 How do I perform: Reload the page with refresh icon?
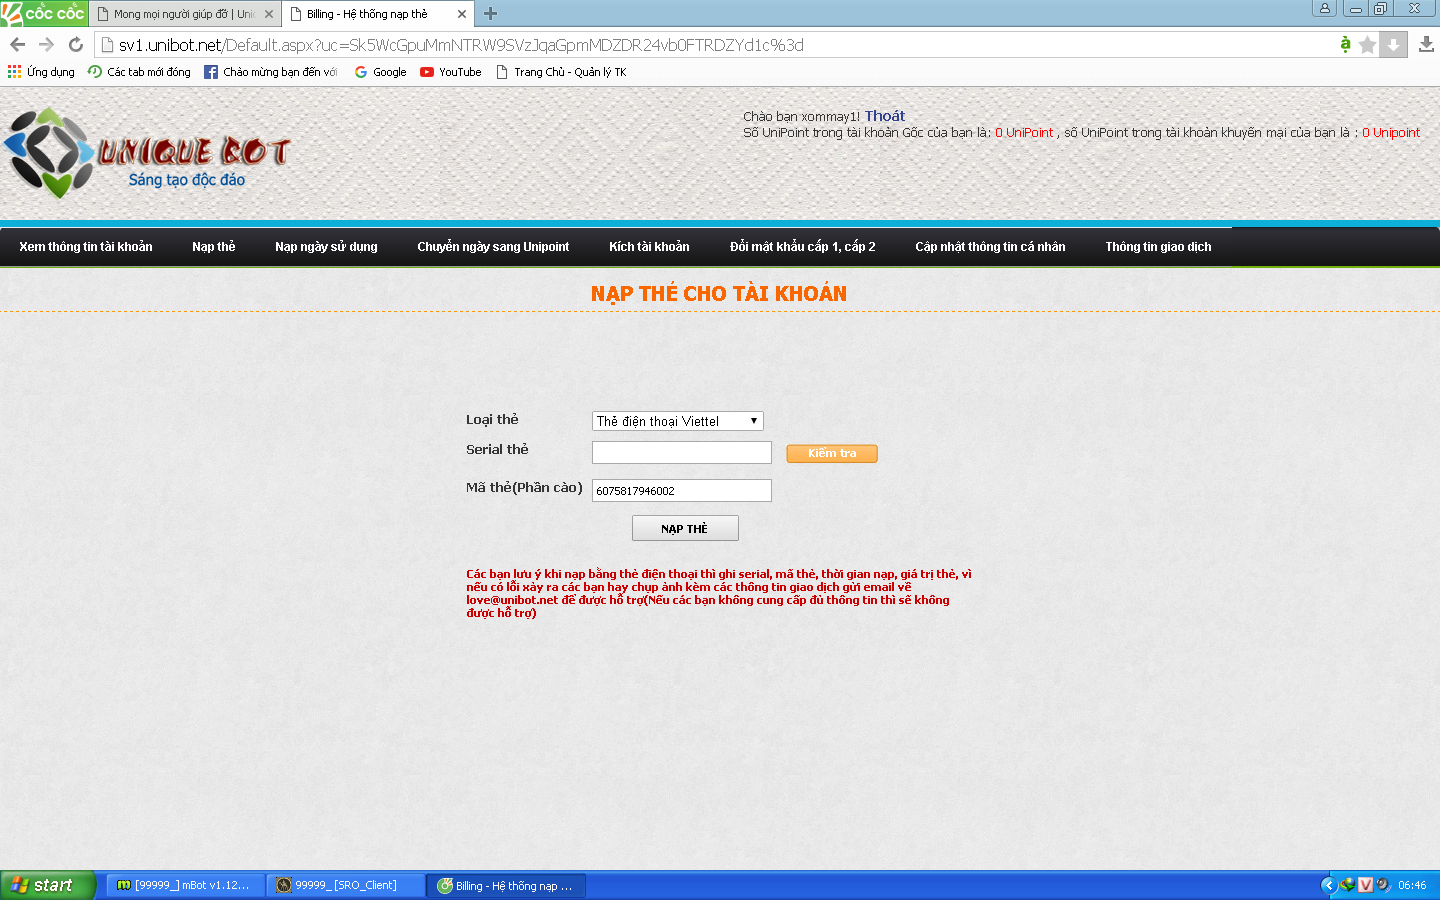click(x=75, y=45)
